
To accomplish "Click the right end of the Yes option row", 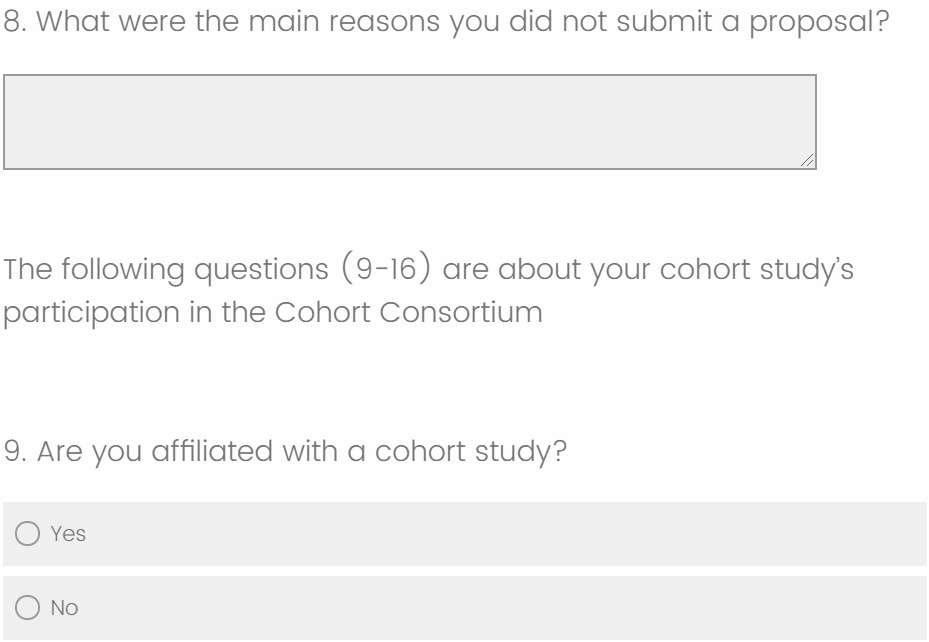I will (x=900, y=534).
